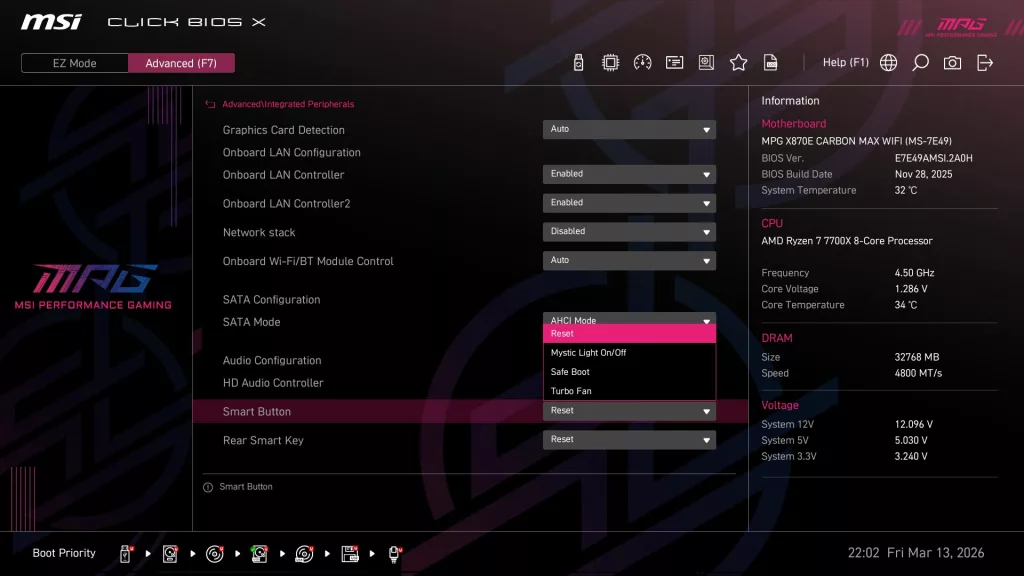The image size is (1024, 576).
Task: Open the Favorites star icon
Action: pyautogui.click(x=738, y=62)
